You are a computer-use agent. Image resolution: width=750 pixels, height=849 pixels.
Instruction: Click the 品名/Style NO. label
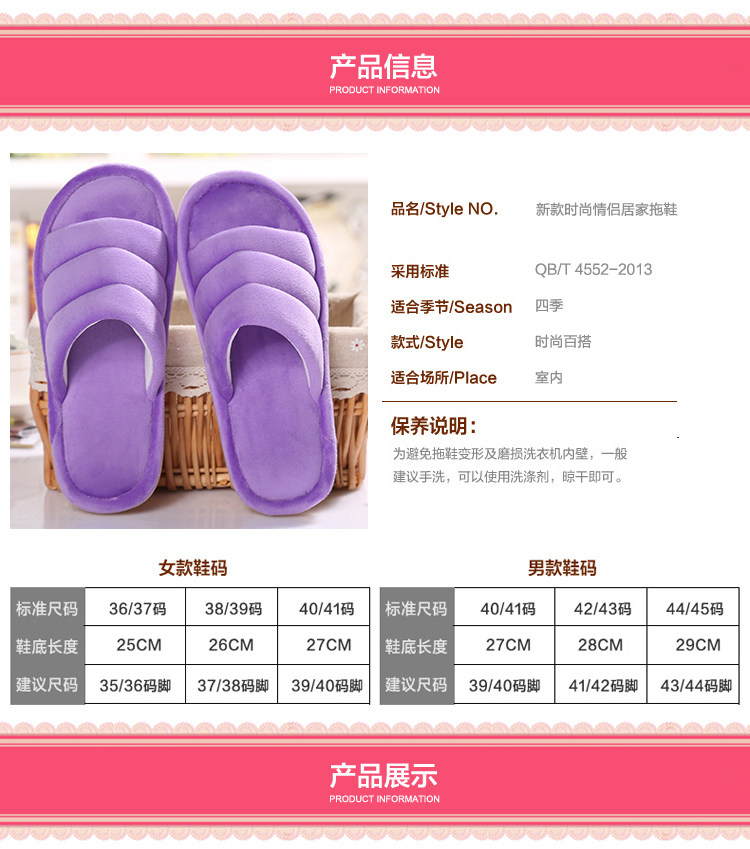coord(445,208)
